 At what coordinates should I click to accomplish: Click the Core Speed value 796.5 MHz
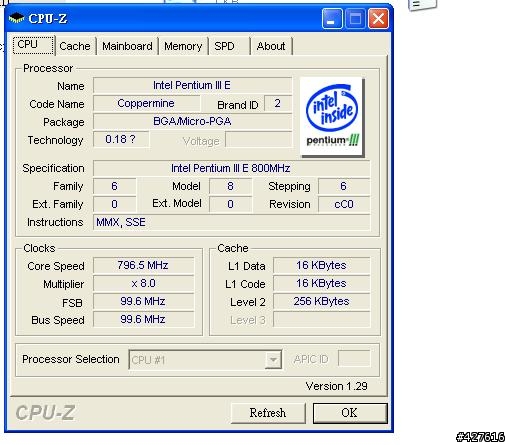[143, 265]
